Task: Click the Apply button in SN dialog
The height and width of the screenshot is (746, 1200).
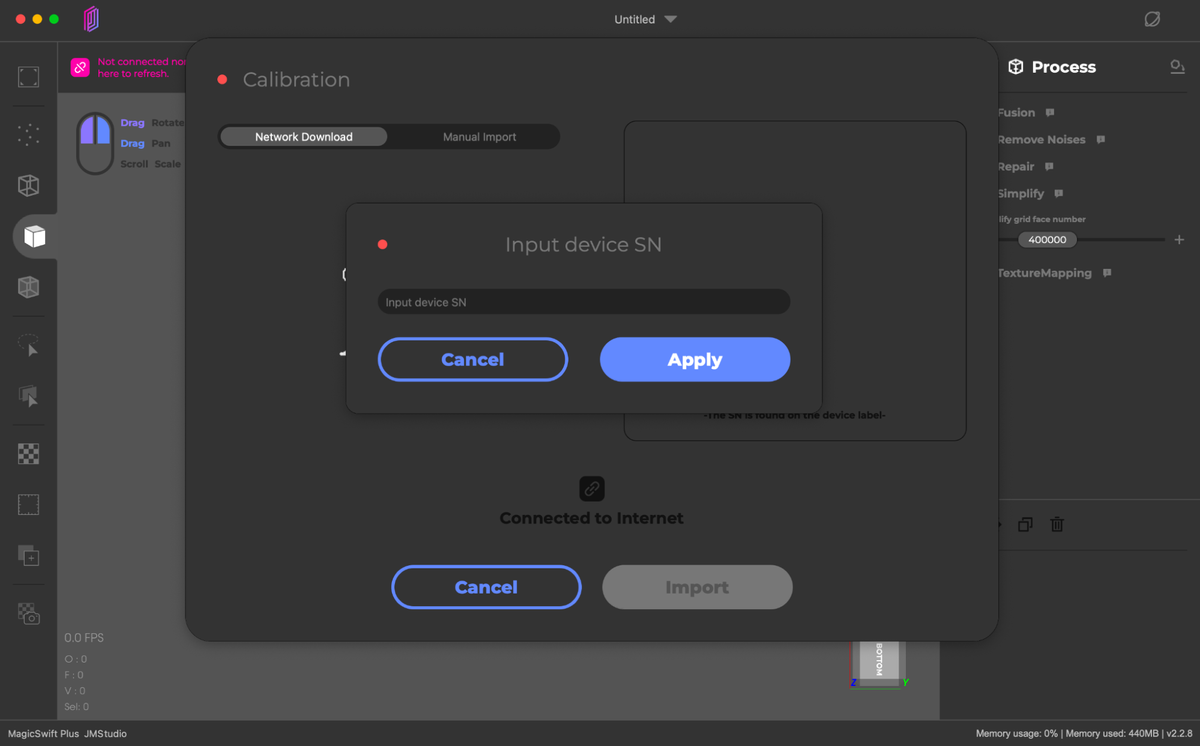Action: coord(694,360)
